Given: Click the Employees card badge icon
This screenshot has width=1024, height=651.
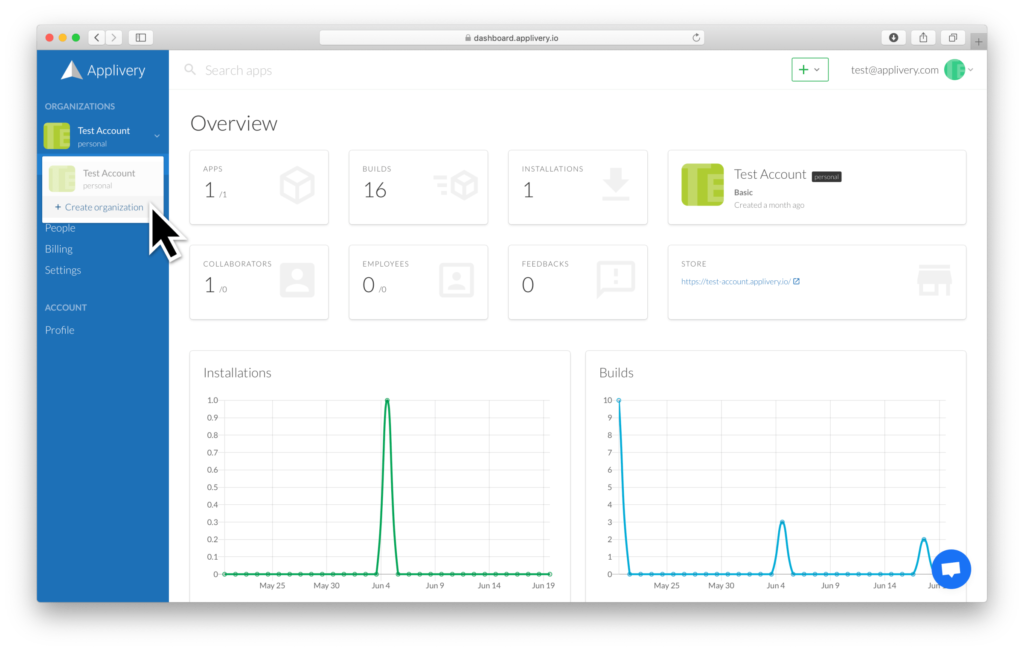Looking at the screenshot, I should coord(456,280).
